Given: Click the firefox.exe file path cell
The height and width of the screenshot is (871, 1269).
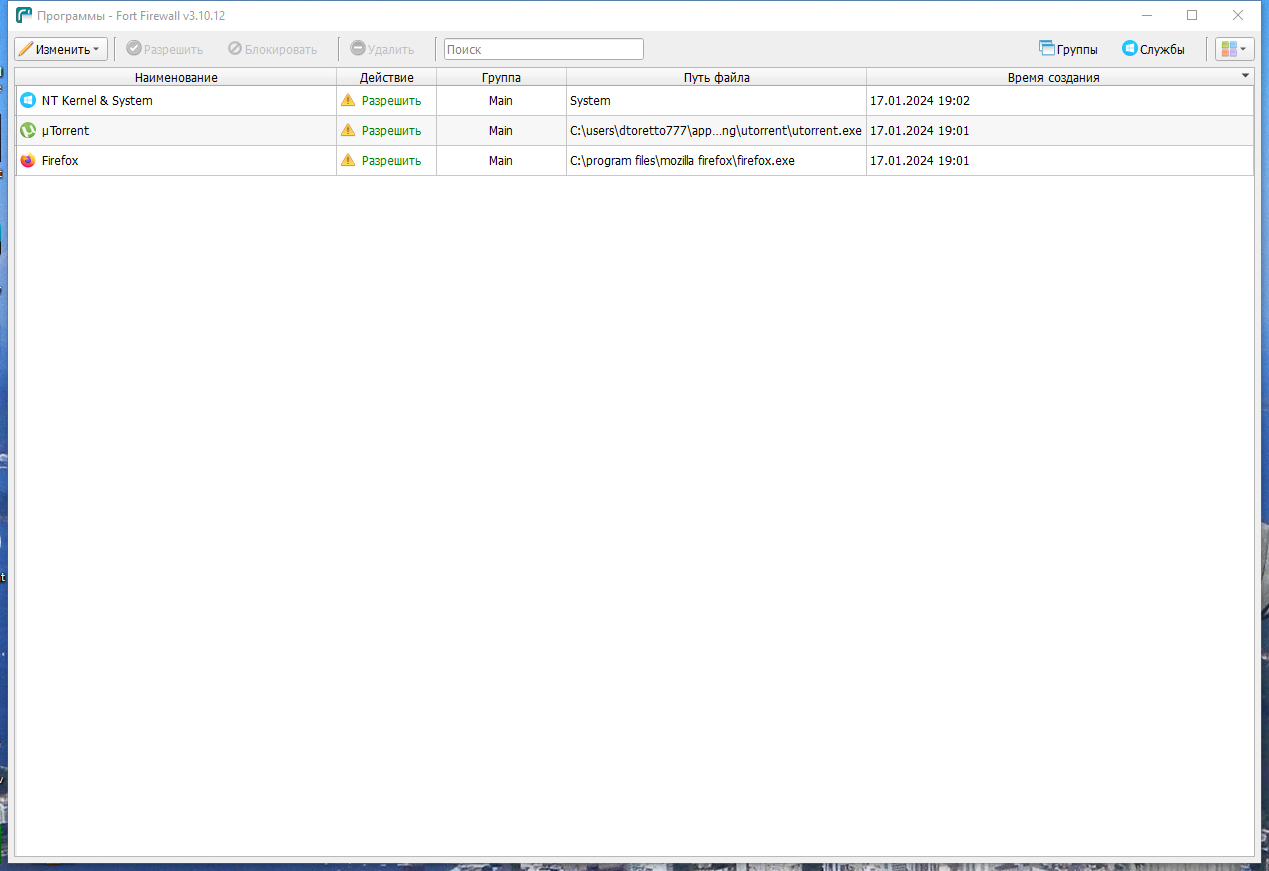Looking at the screenshot, I should click(x=716, y=161).
